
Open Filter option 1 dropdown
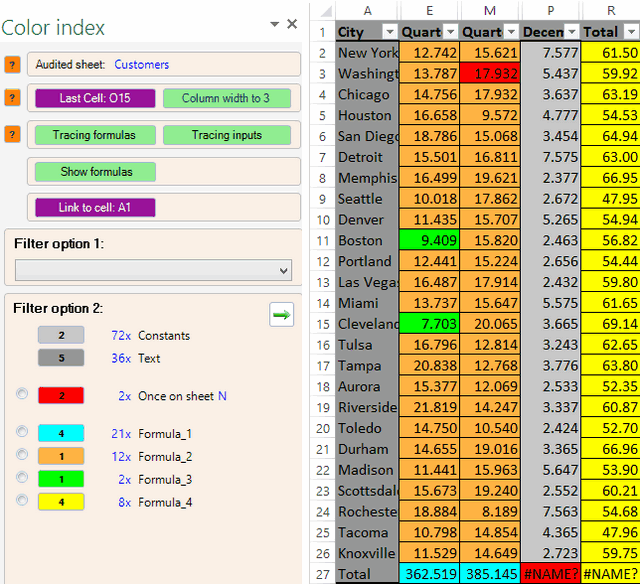coord(153,270)
